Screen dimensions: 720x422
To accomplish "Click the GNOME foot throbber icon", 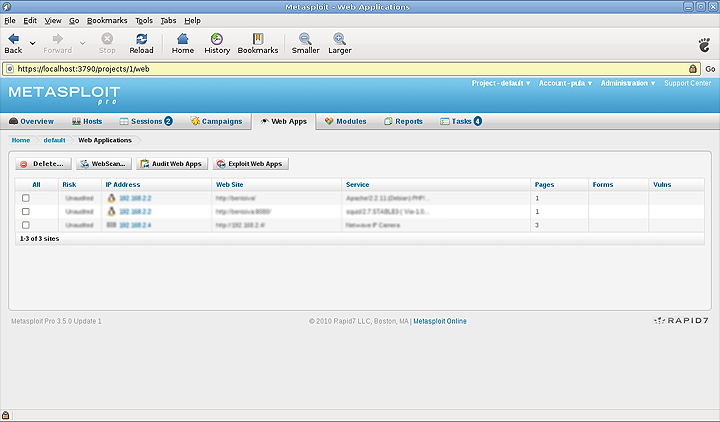I will click(x=704, y=45).
